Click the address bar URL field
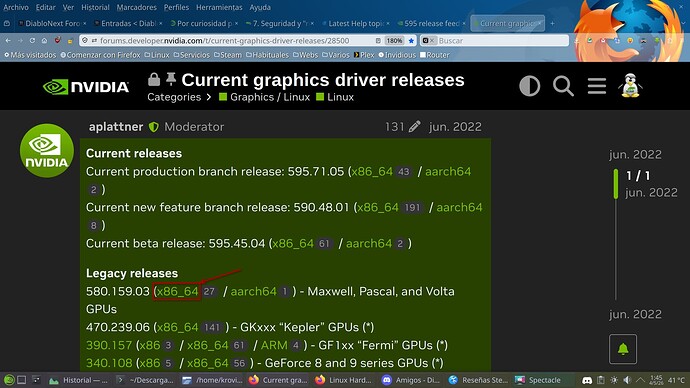Screen dimensions: 690x388 [x=224, y=40]
